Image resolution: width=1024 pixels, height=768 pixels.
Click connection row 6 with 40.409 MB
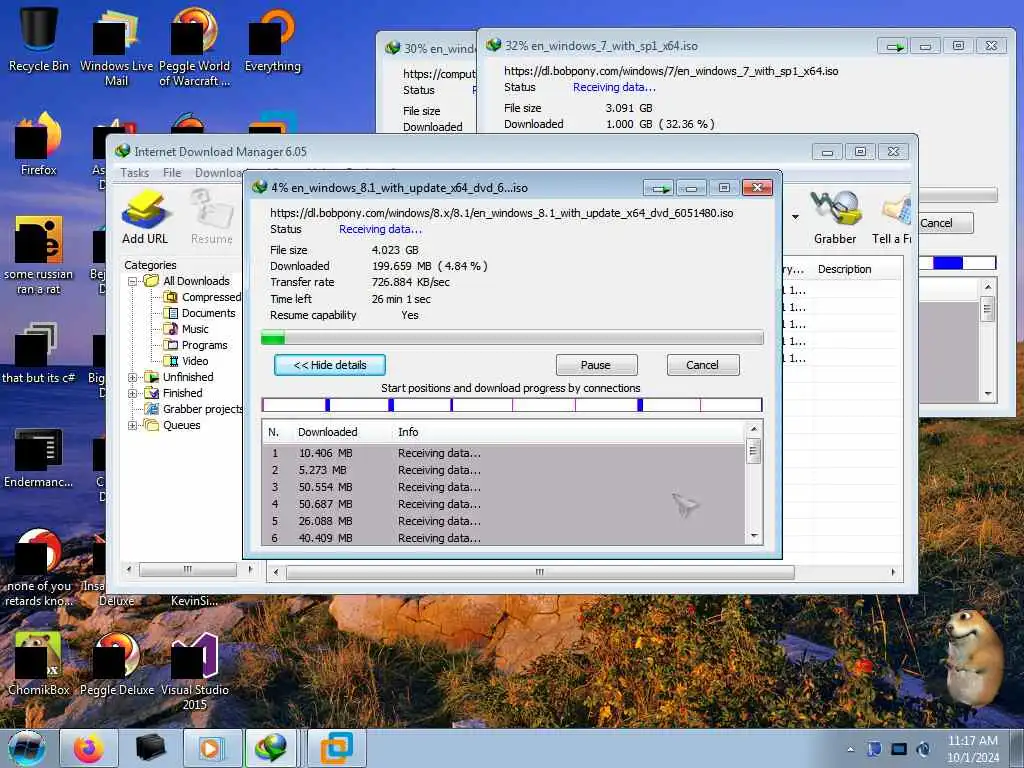pyautogui.click(x=504, y=538)
